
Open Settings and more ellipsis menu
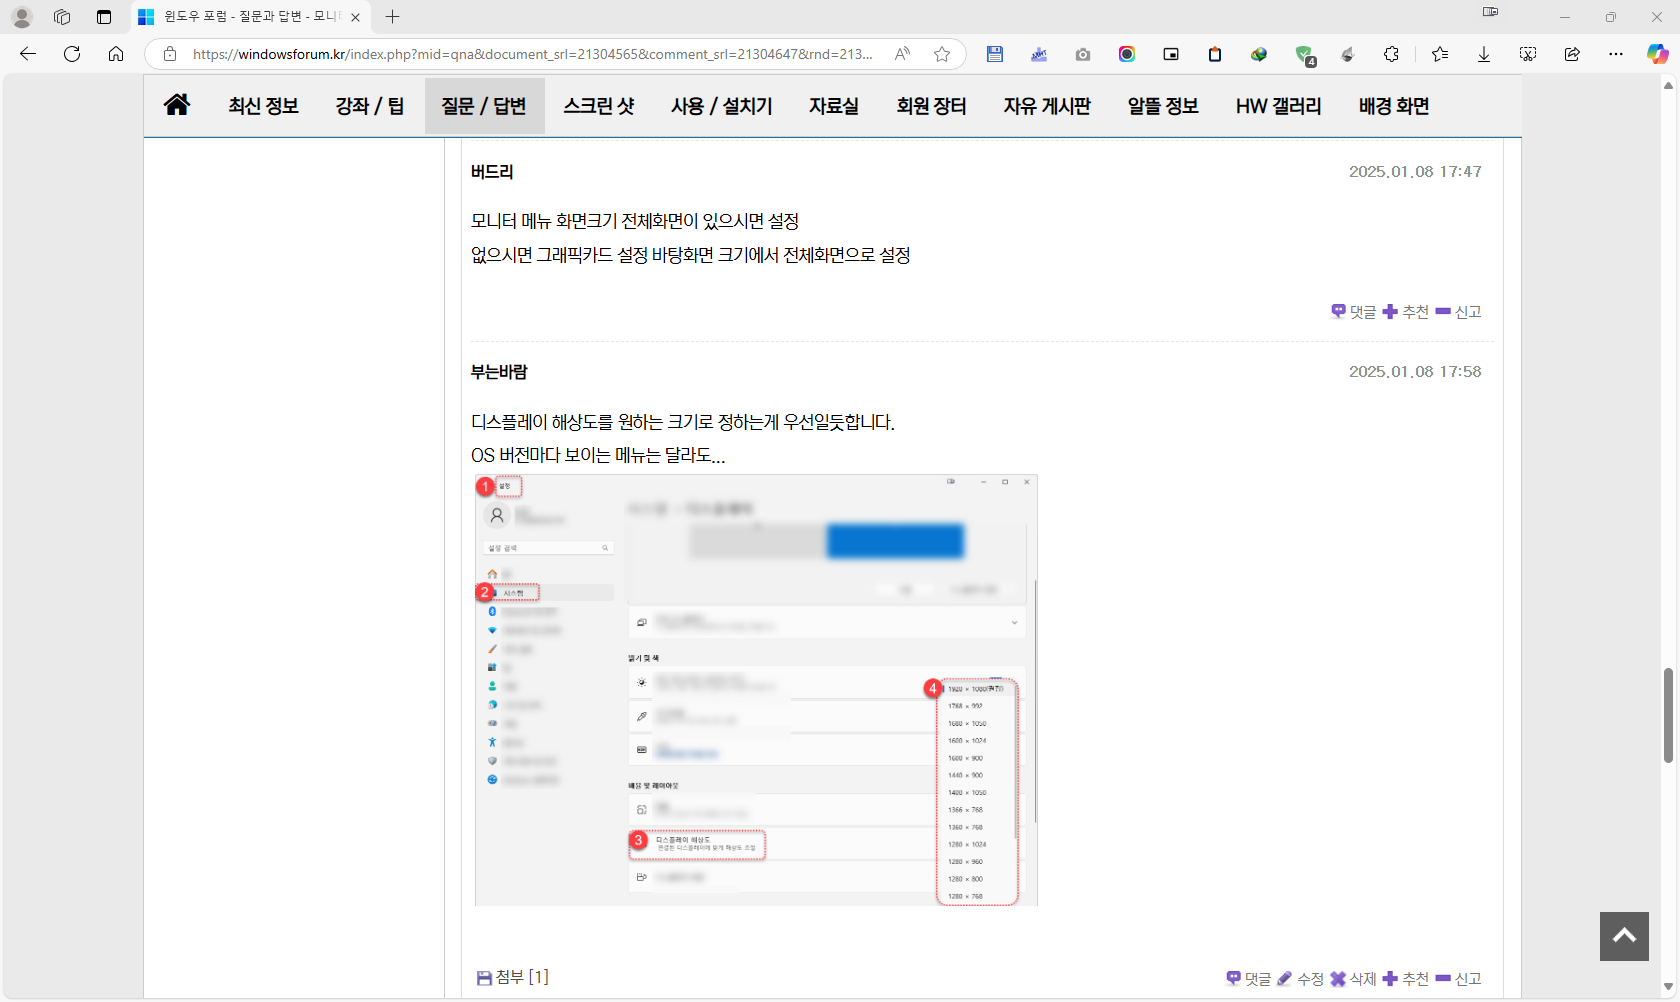tap(1616, 54)
